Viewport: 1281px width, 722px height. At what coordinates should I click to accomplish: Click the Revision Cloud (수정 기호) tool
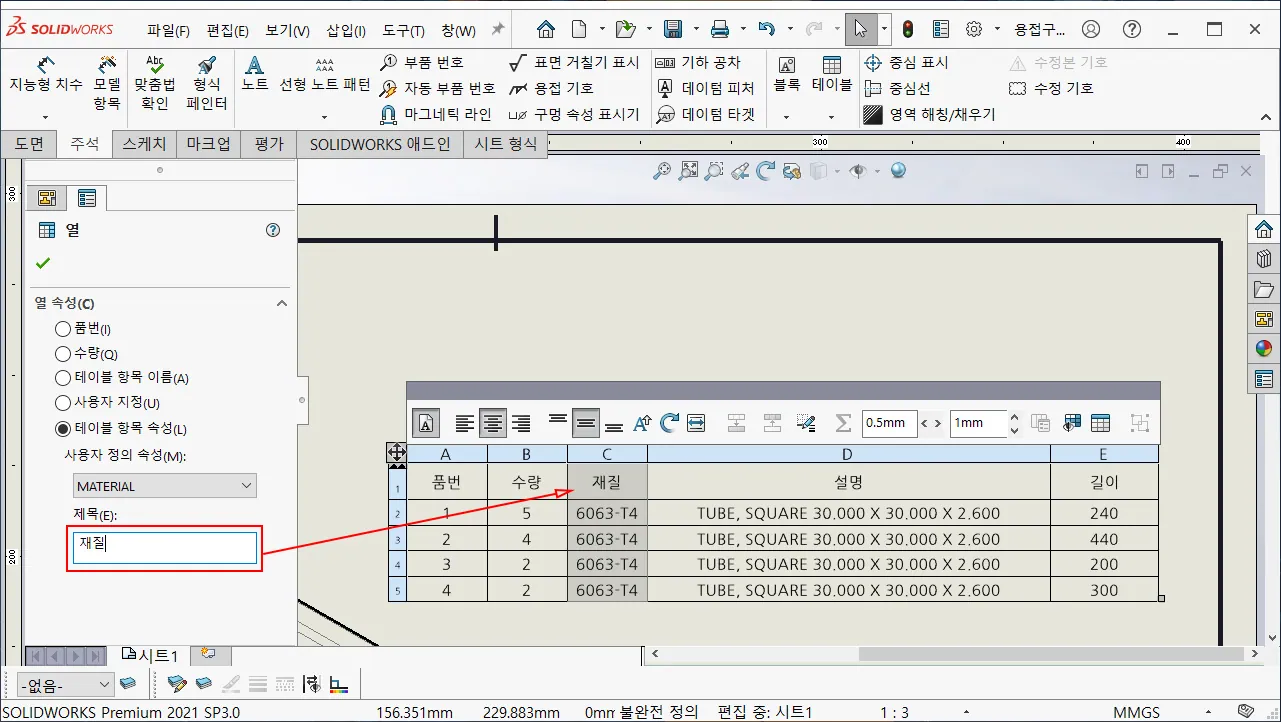point(1051,88)
